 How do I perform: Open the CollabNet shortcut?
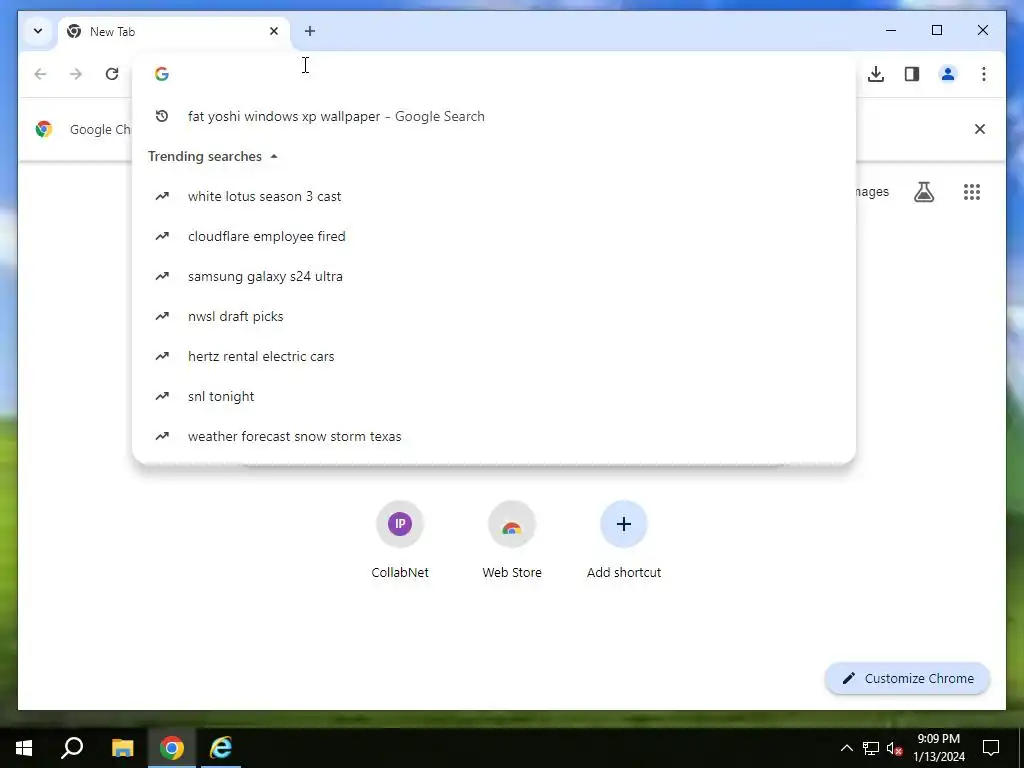click(400, 539)
